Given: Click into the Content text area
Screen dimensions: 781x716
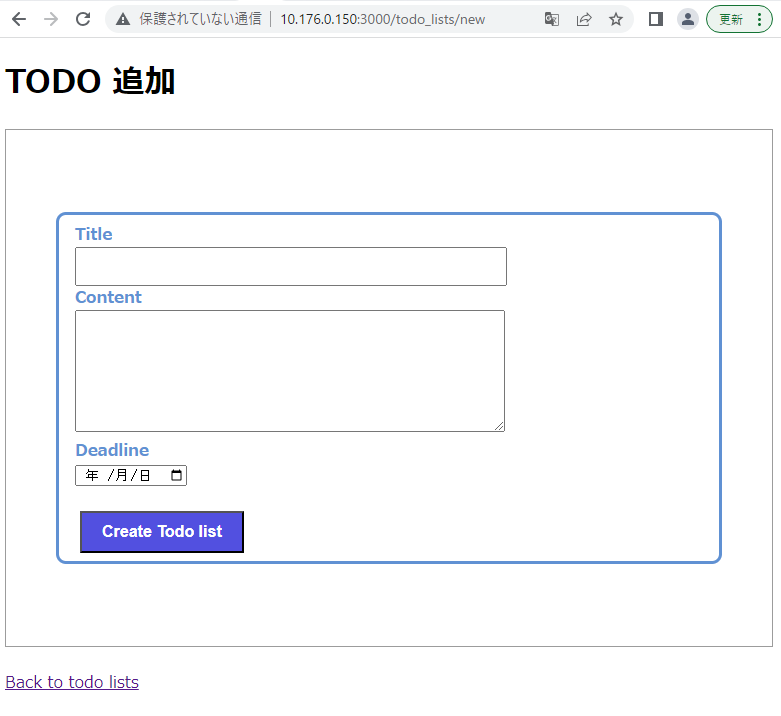Looking at the screenshot, I should [x=289, y=370].
